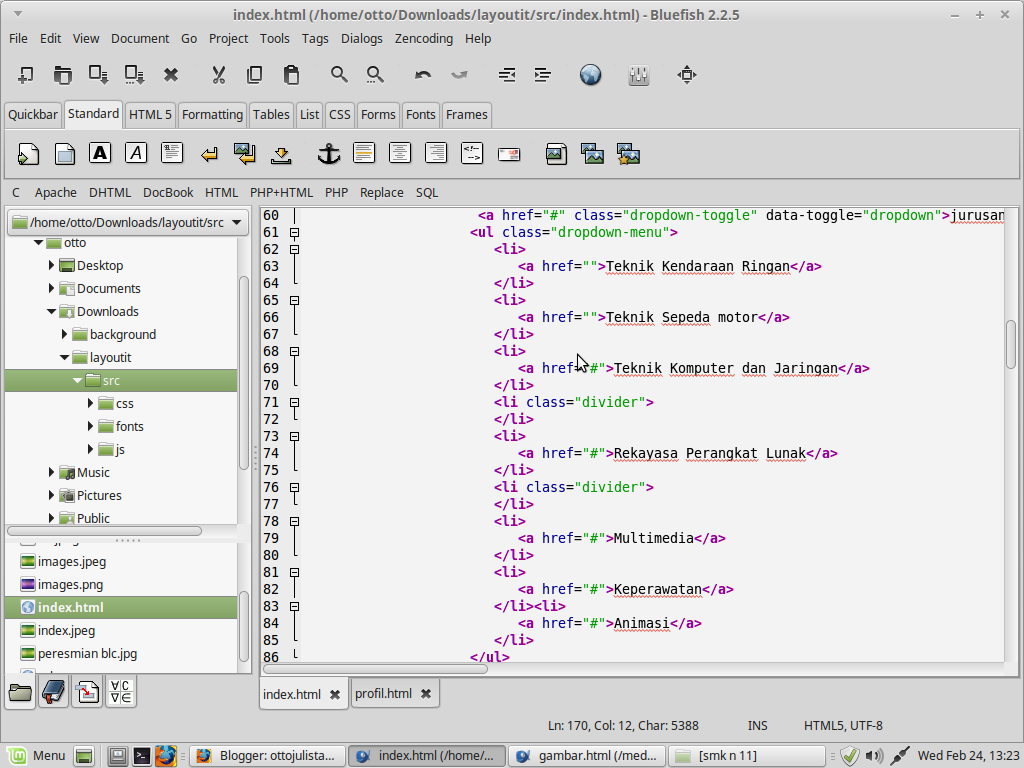
Task: Switch to the HTML 5 toolbar tab
Action: [x=150, y=114]
